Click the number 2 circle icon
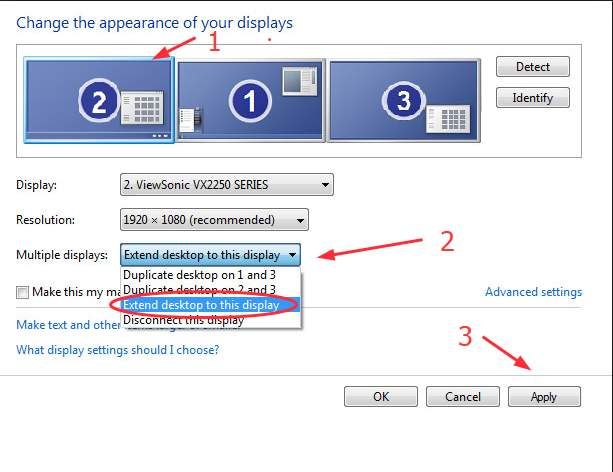 98,100
